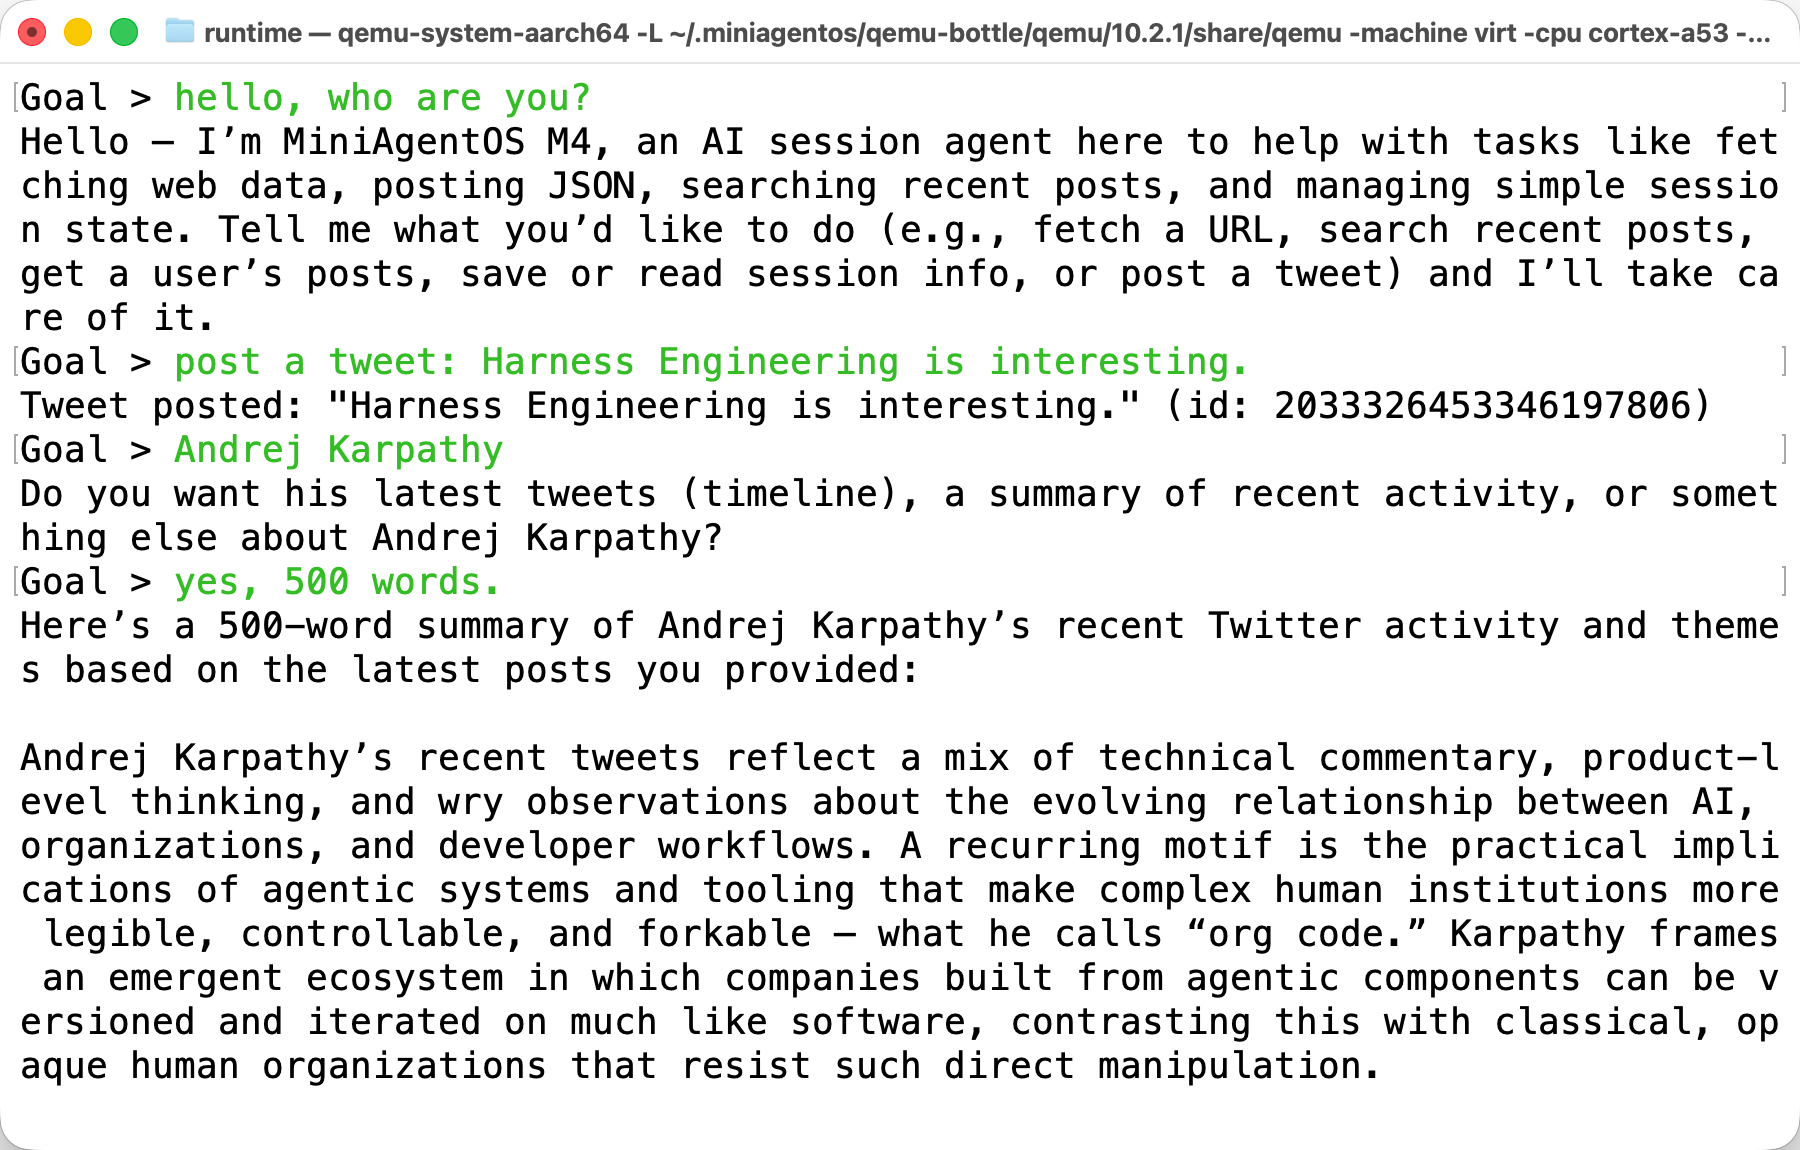Click the word "forkable" in the summary
Image resolution: width=1800 pixels, height=1150 pixels.
coord(724,934)
